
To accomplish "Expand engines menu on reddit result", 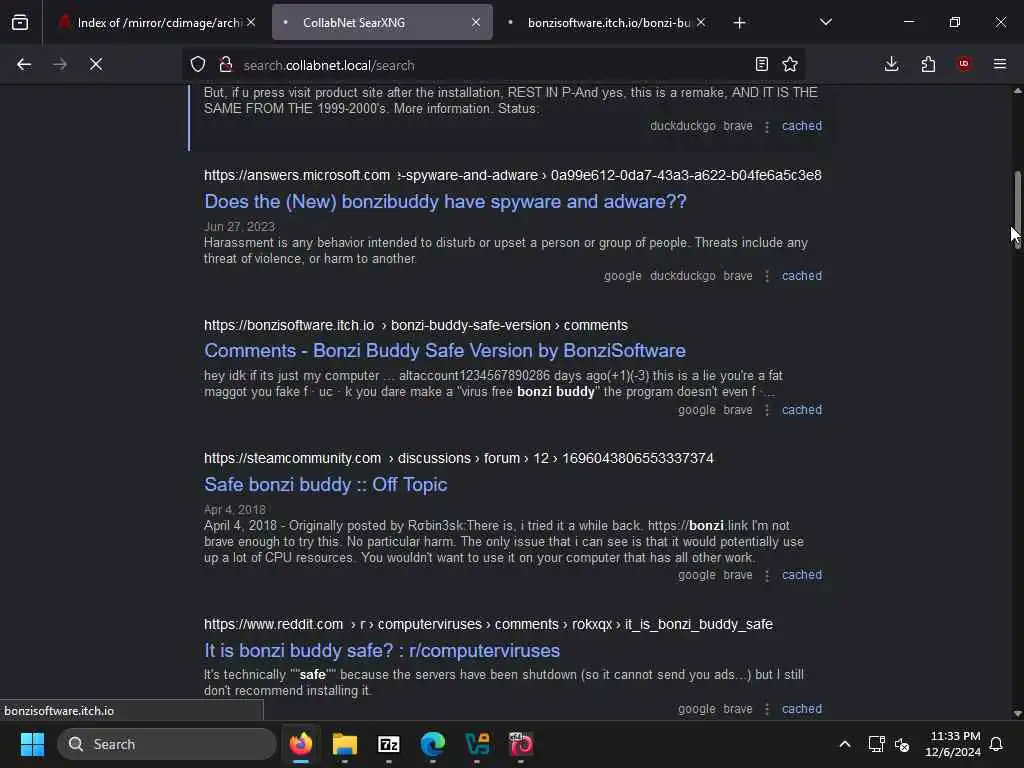I will [x=767, y=709].
